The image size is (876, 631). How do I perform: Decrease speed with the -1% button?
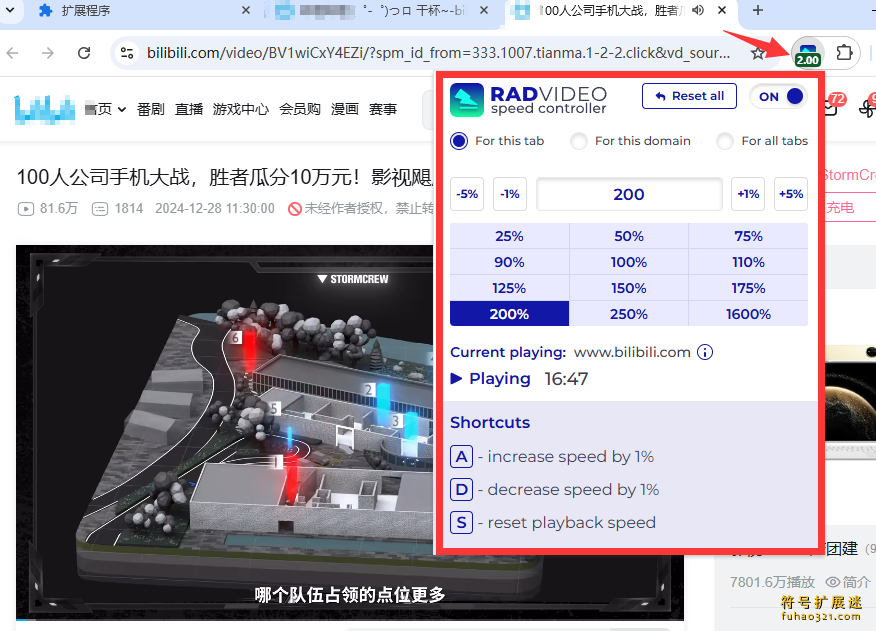pos(510,194)
